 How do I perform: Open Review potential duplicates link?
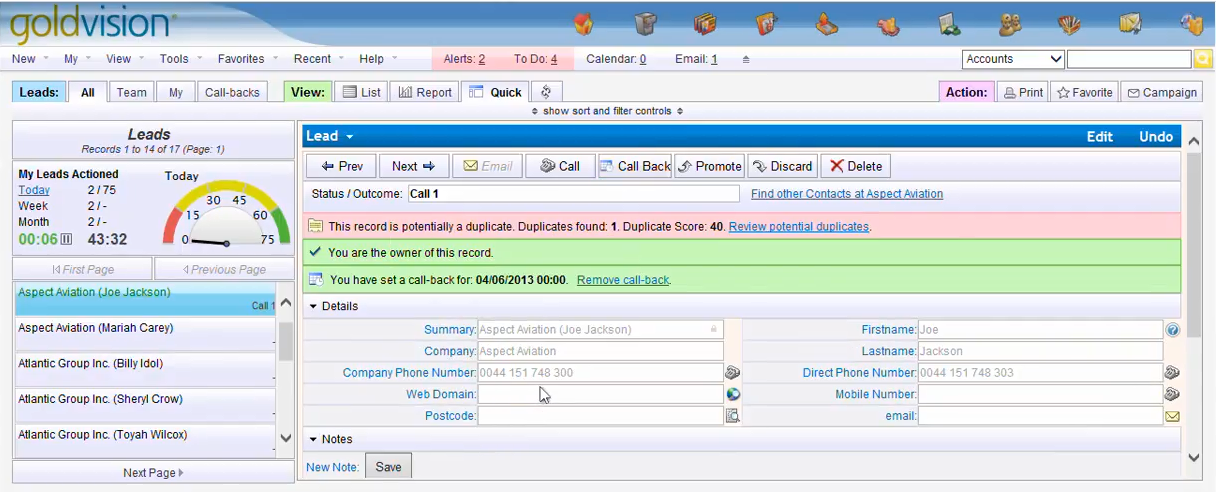tap(798, 227)
